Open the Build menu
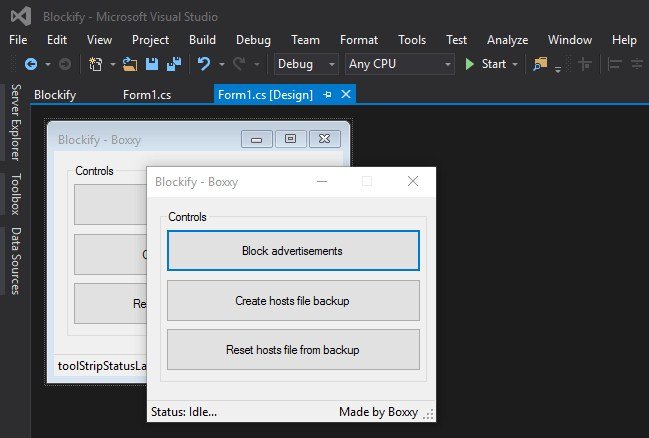This screenshot has width=649, height=438. pos(202,40)
